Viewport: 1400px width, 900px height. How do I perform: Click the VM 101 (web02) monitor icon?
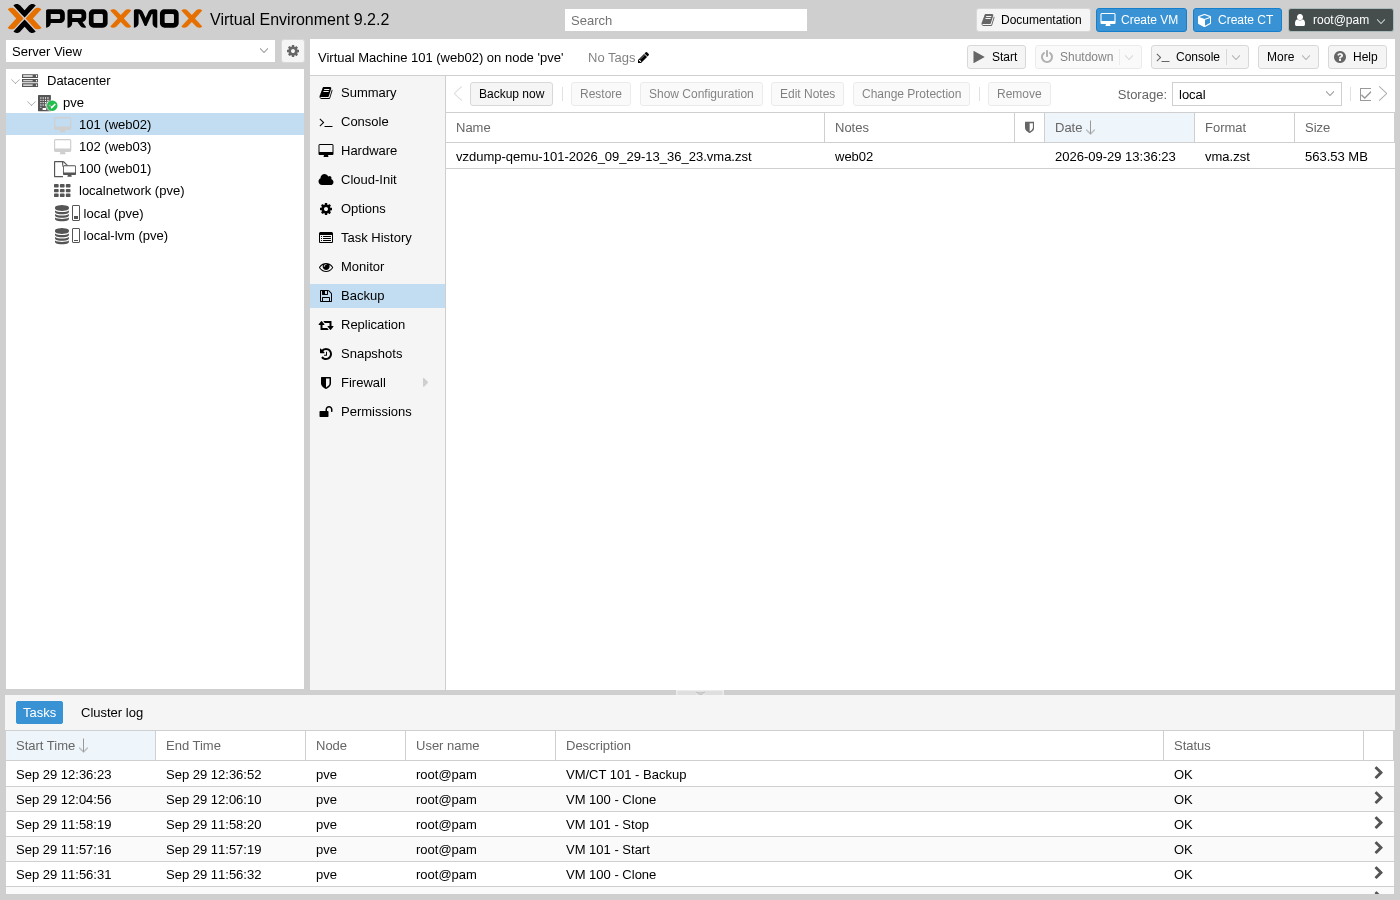tap(63, 125)
